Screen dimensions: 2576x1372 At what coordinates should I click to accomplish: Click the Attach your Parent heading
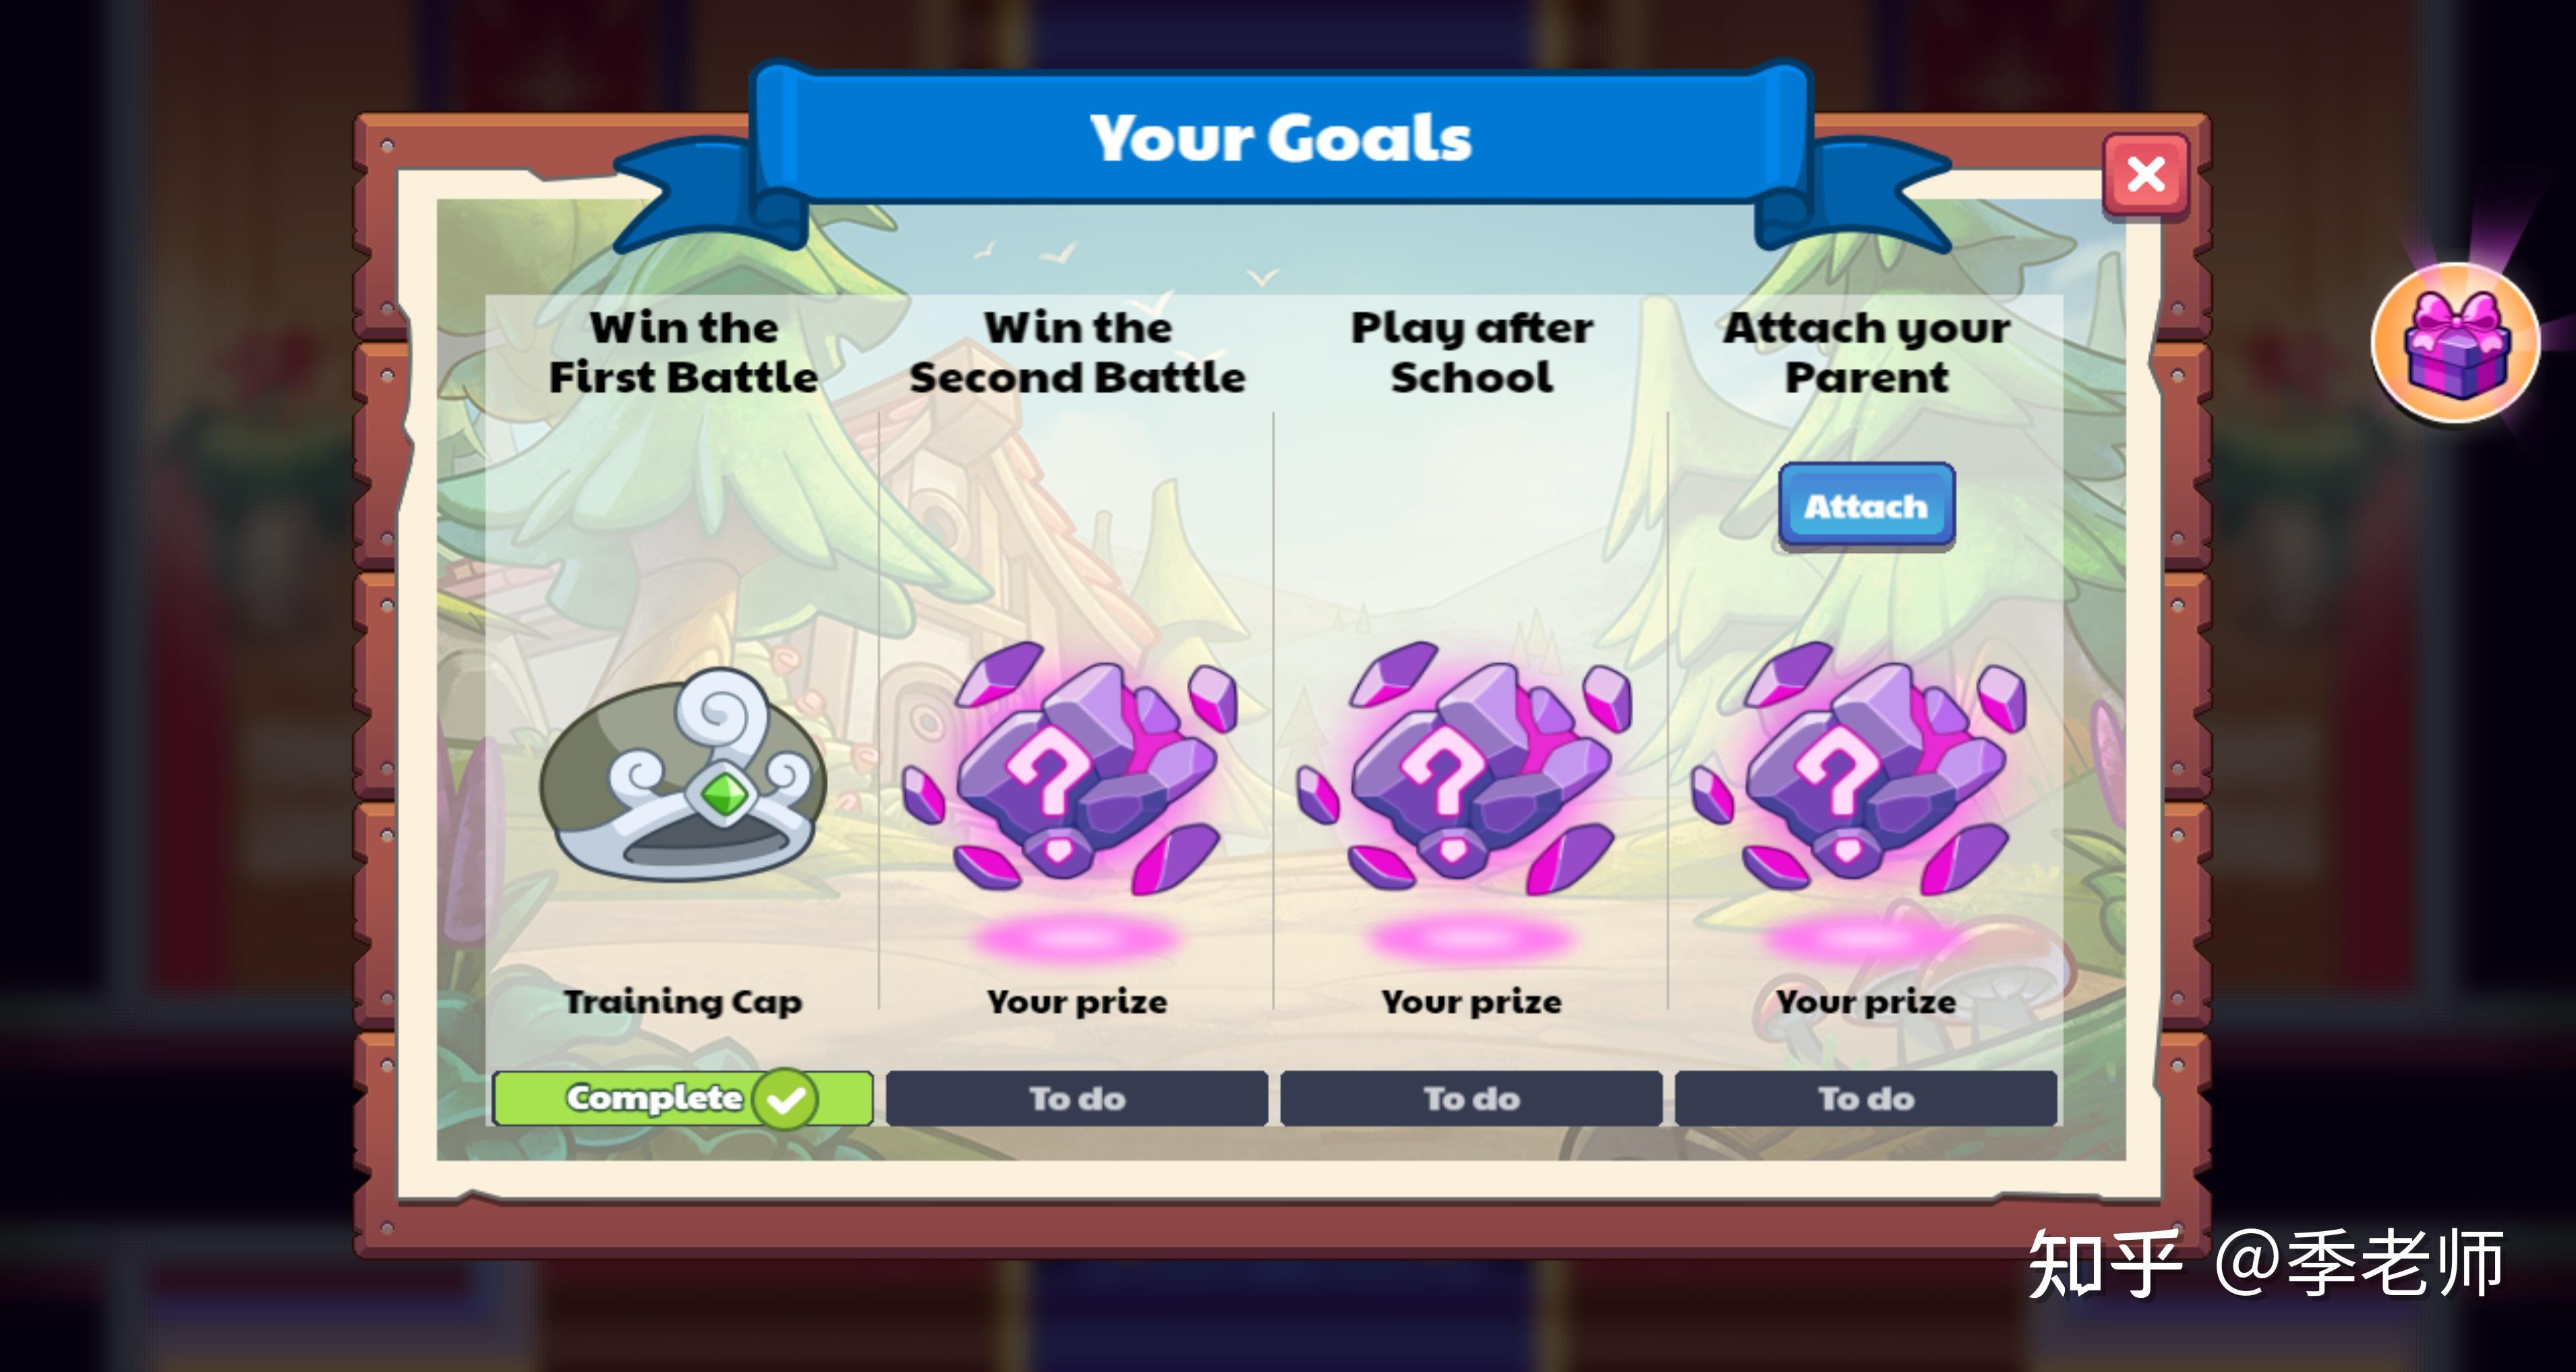point(1866,352)
